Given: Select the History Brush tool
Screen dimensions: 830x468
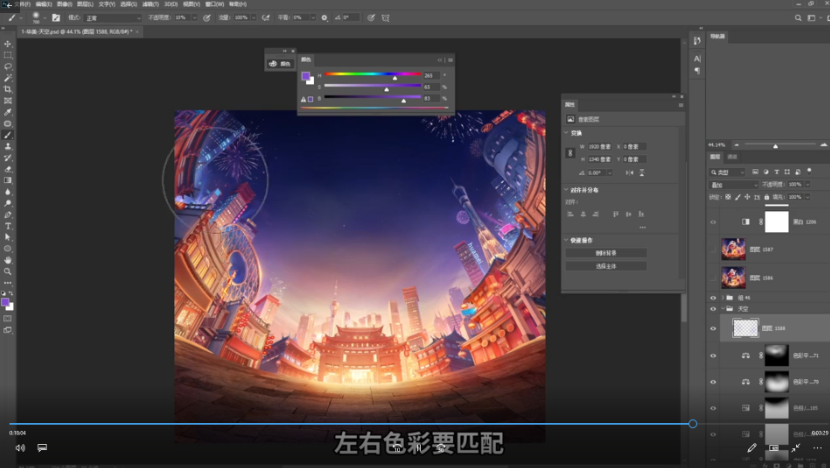Looking at the screenshot, I should (x=7, y=158).
